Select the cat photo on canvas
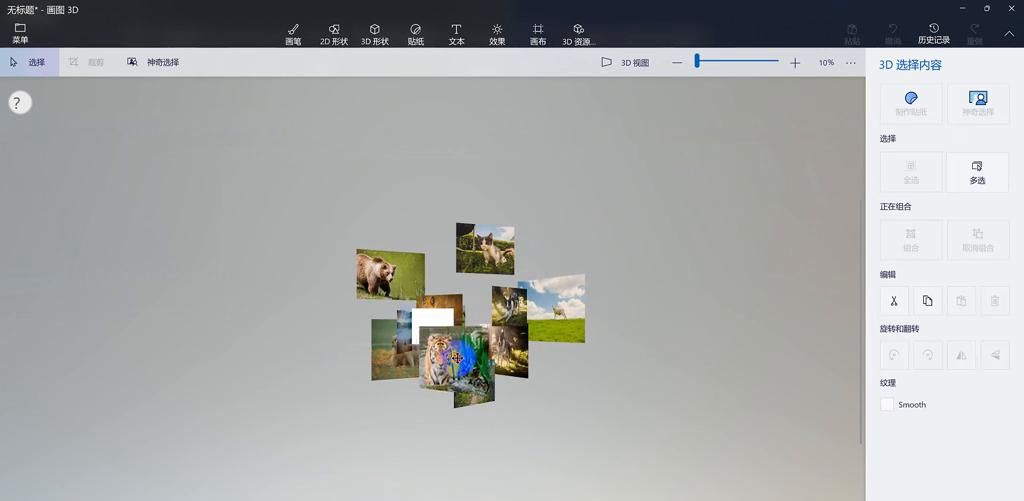 click(x=485, y=248)
